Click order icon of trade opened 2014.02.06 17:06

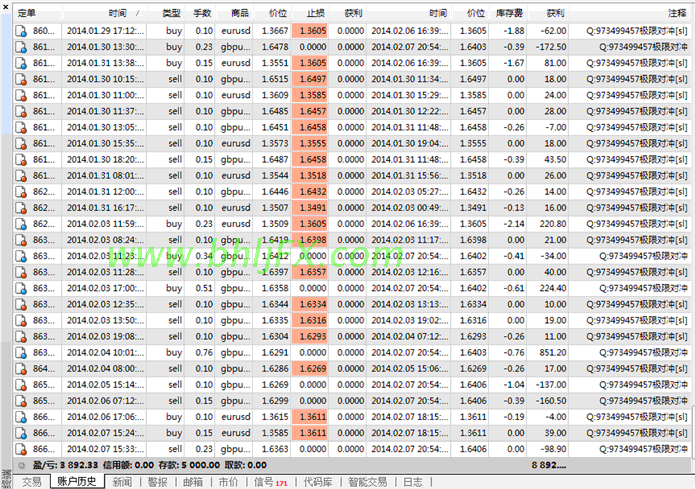point(21,417)
